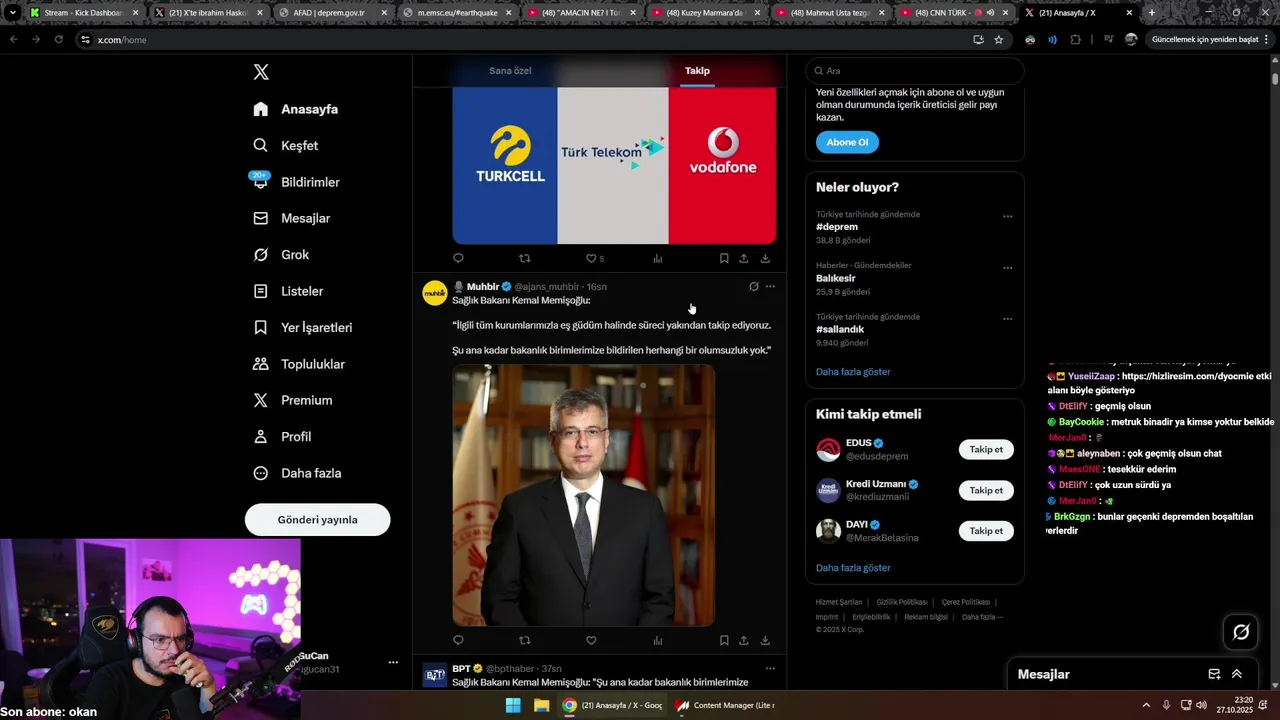Bookmark the telecom operators image post
This screenshot has width=1280, height=720.
(724, 258)
